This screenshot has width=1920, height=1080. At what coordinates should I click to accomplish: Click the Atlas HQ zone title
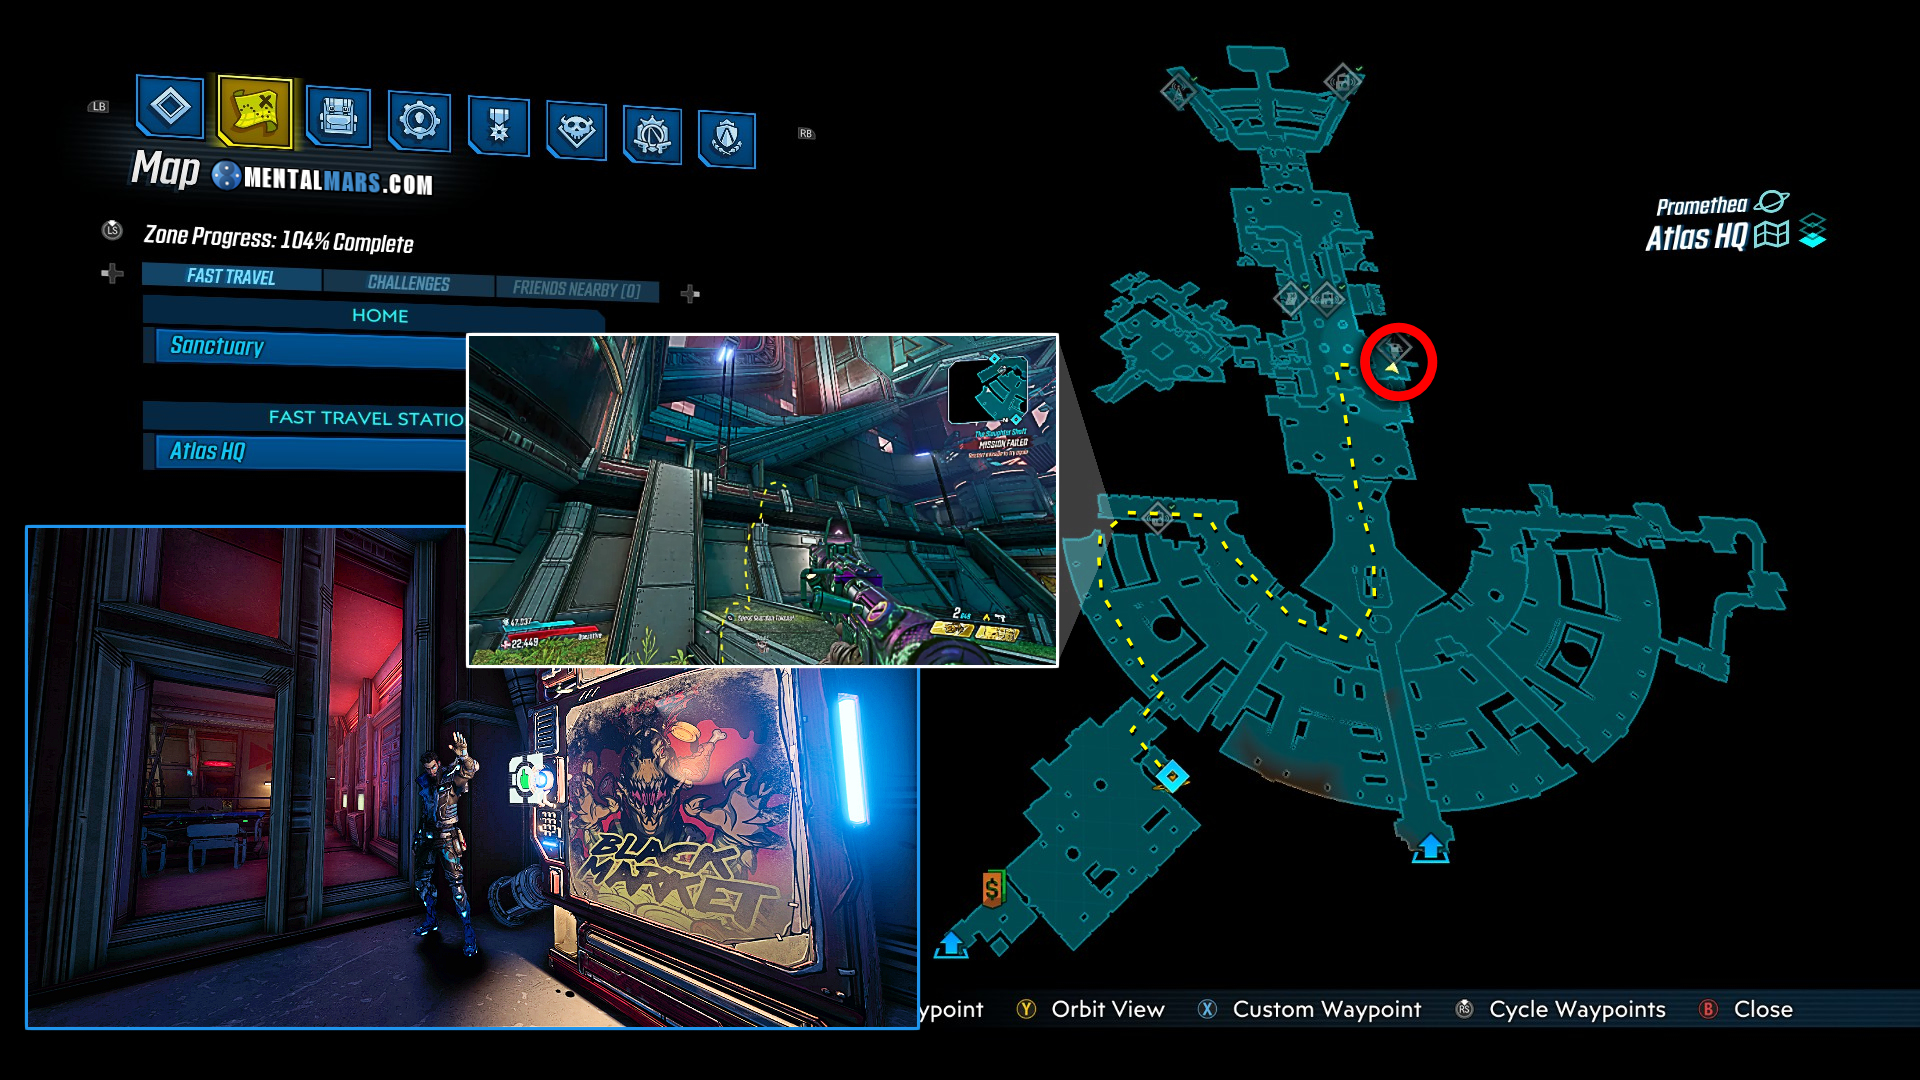(x=1696, y=237)
